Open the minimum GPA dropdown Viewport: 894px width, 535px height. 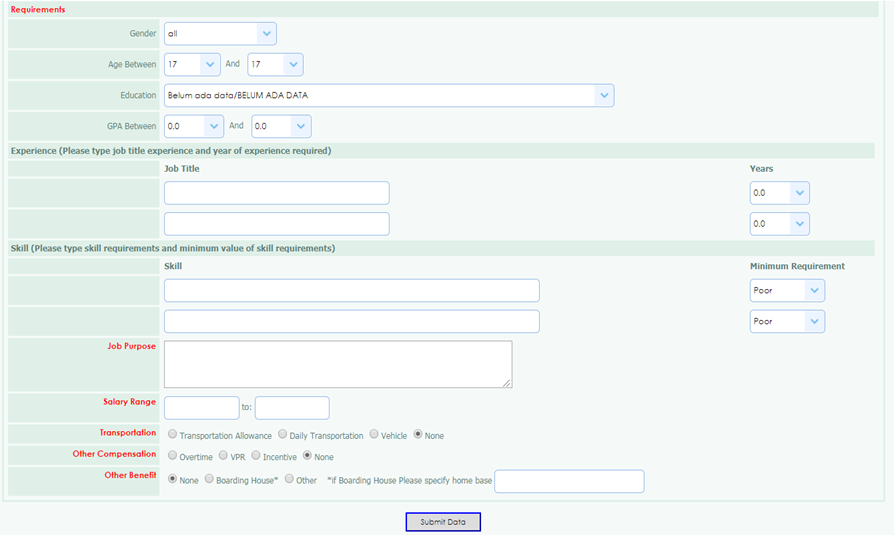pyautogui.click(x=194, y=126)
